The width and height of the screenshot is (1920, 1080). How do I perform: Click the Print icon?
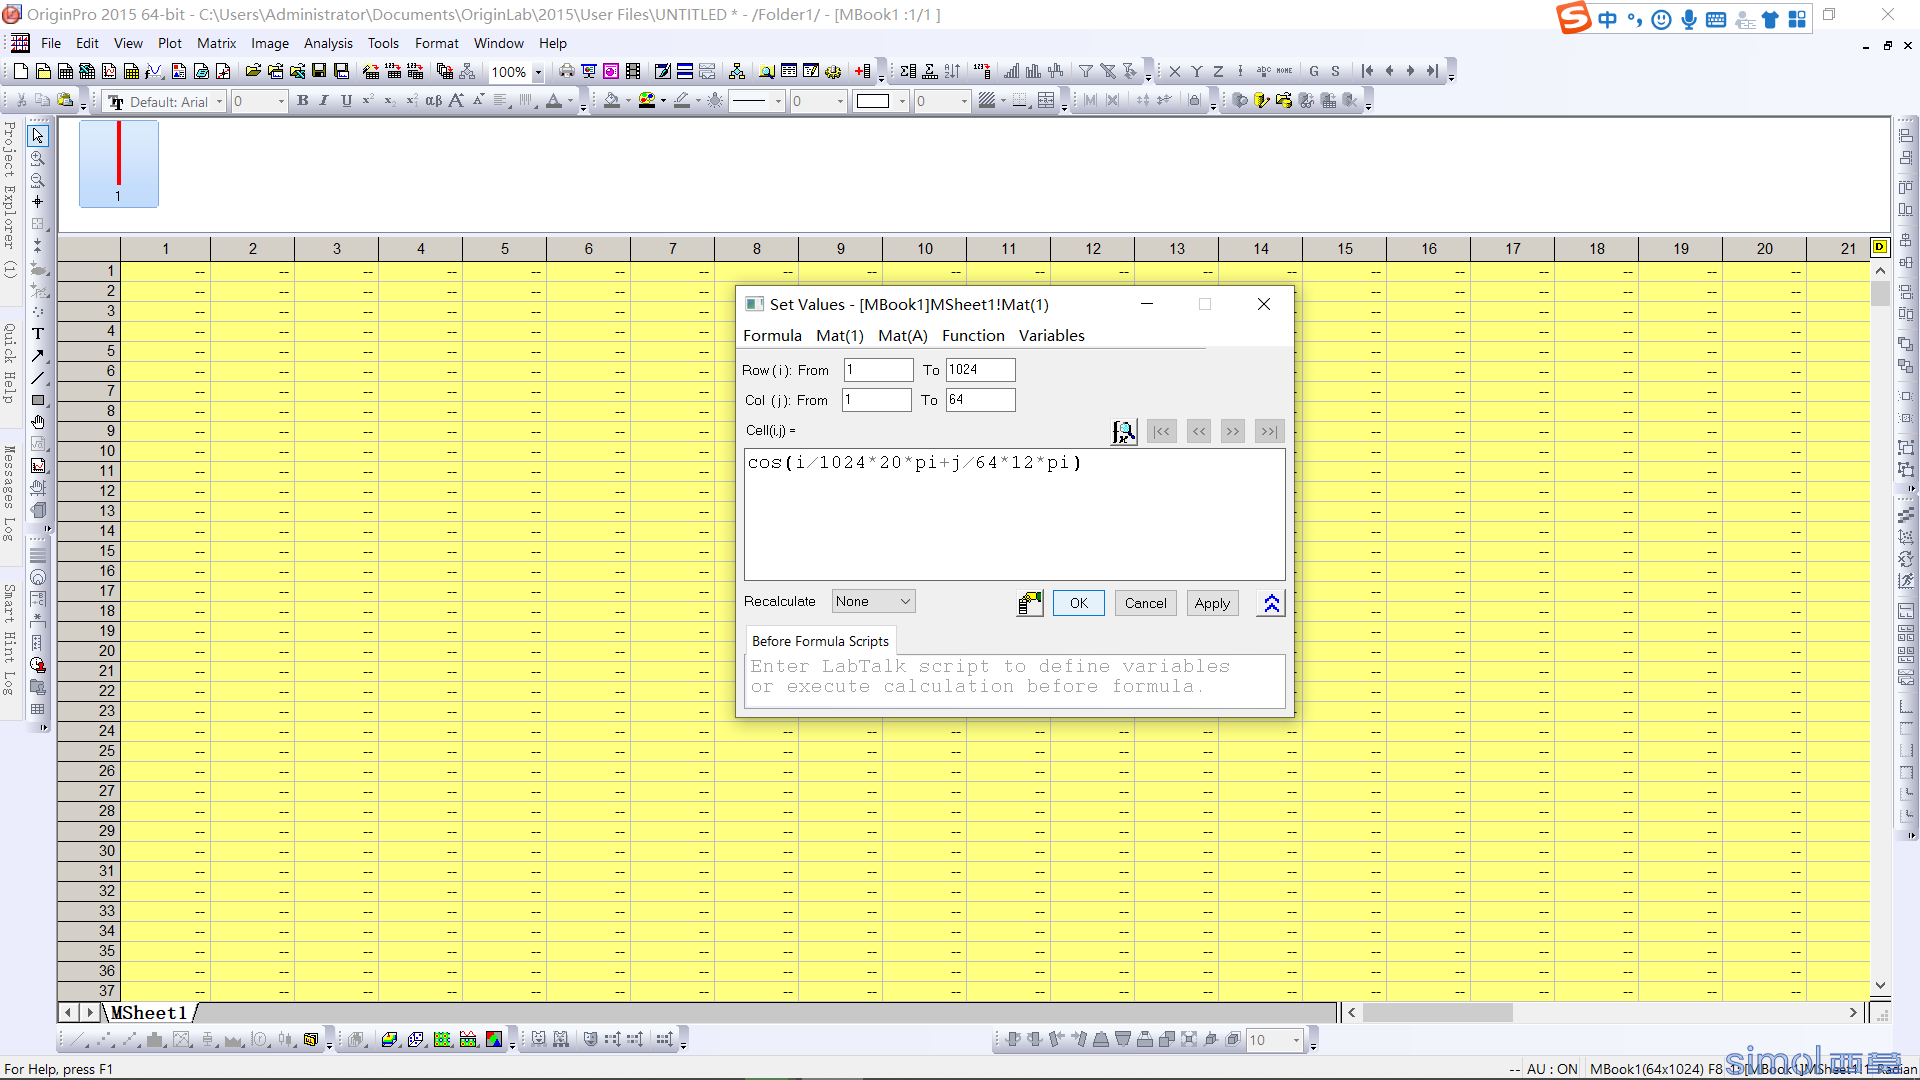566,71
